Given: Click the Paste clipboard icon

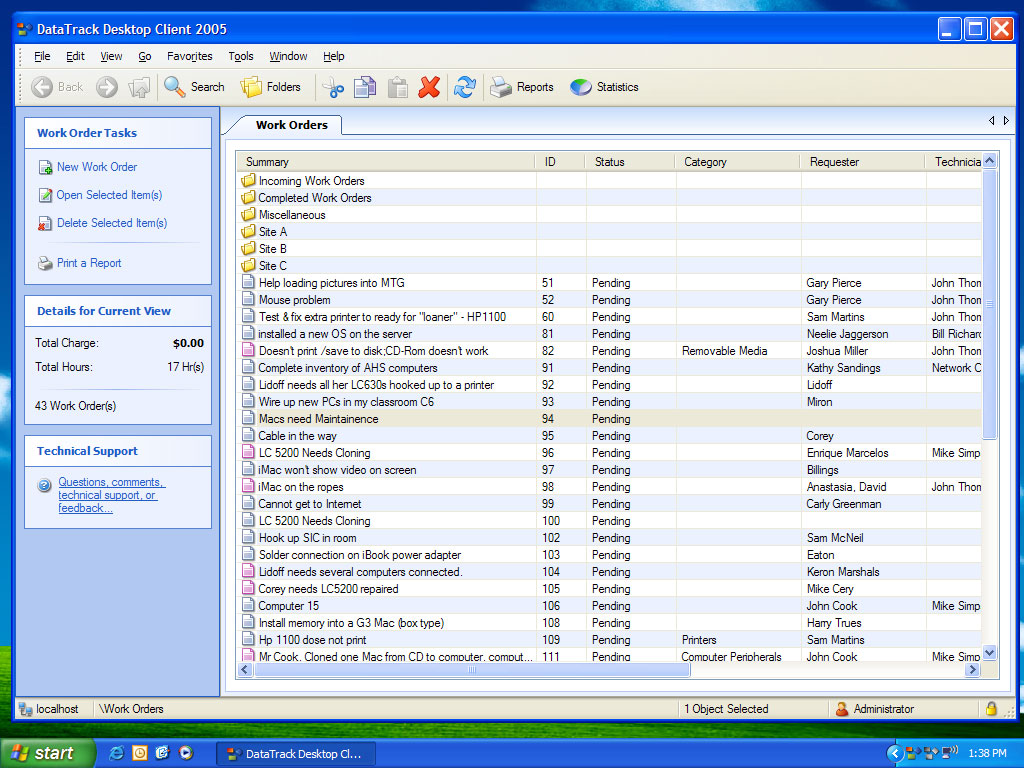Looking at the screenshot, I should coord(397,88).
